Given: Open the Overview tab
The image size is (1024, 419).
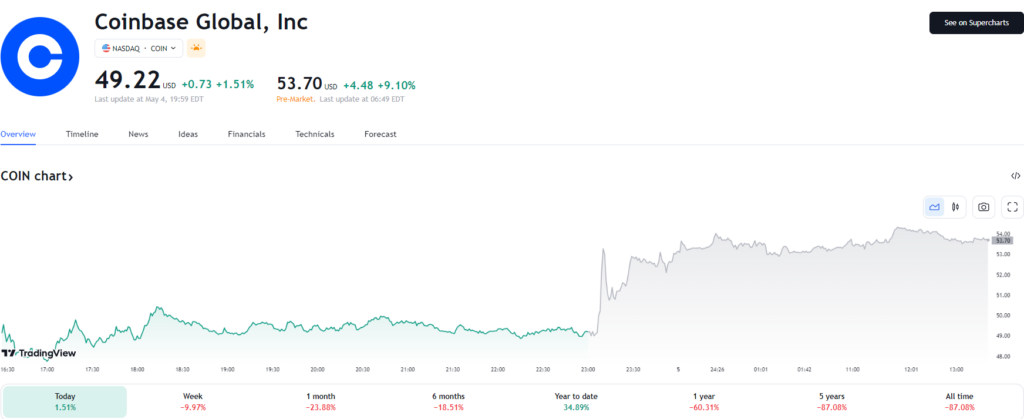Looking at the screenshot, I should pos(18,134).
